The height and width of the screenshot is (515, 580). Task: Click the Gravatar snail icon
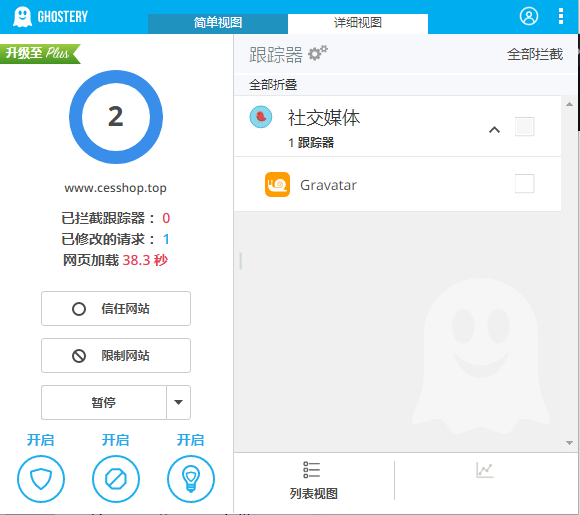(x=277, y=184)
